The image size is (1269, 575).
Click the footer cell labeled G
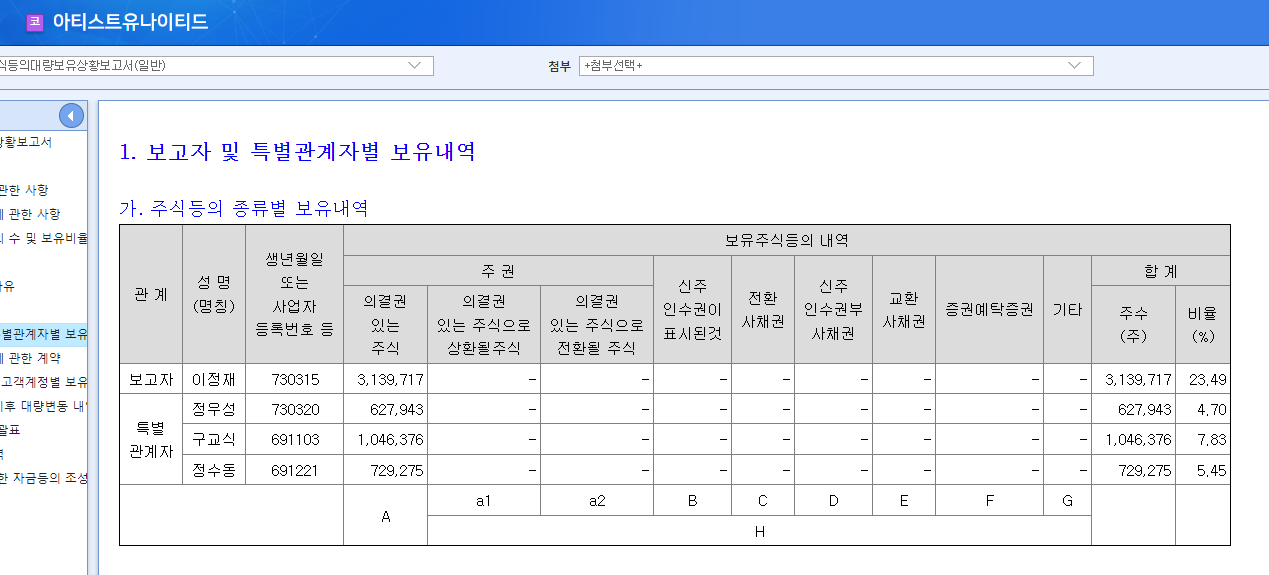(x=1067, y=501)
